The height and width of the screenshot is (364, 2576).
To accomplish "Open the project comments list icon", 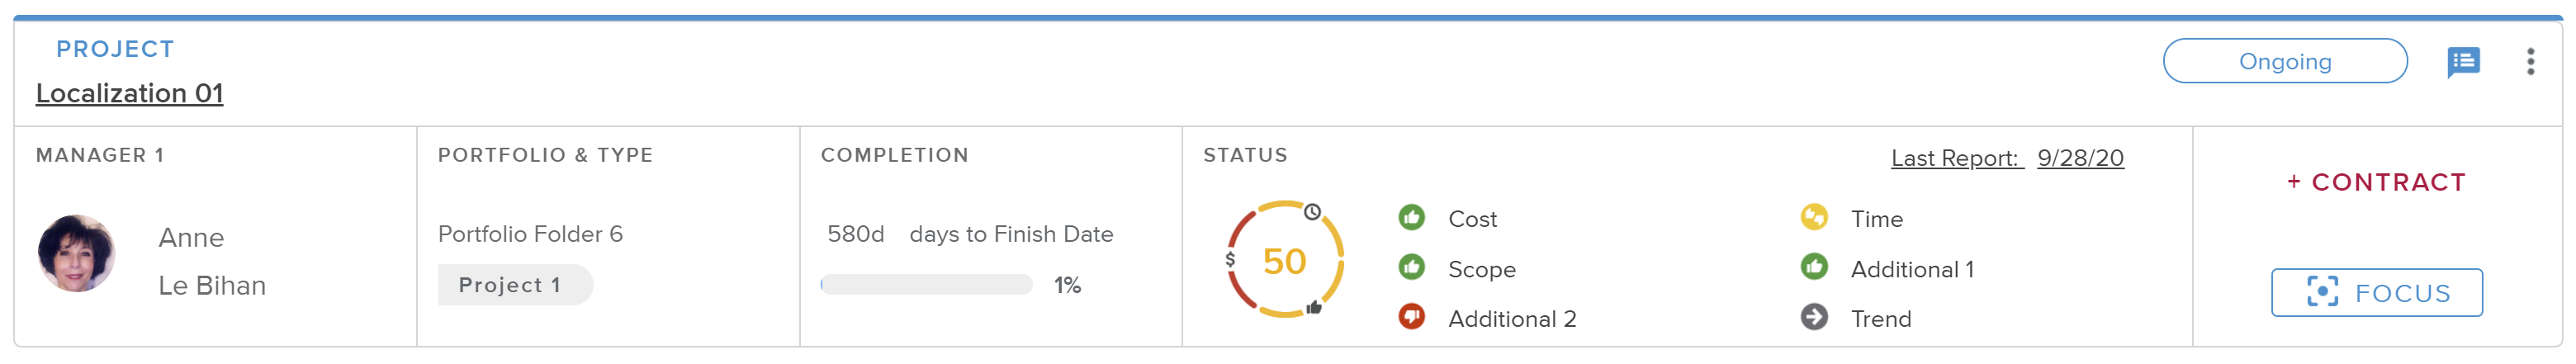I will [2462, 62].
